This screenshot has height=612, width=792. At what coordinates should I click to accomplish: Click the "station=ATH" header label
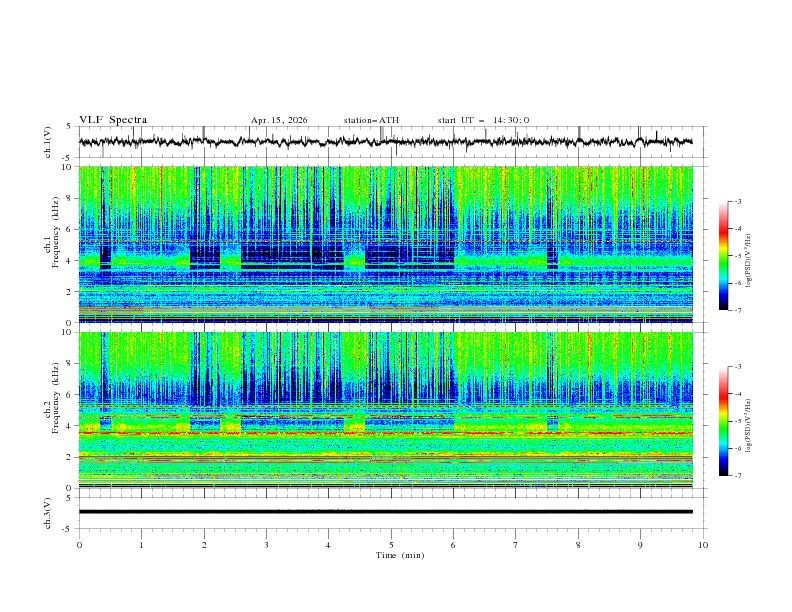pyautogui.click(x=371, y=120)
